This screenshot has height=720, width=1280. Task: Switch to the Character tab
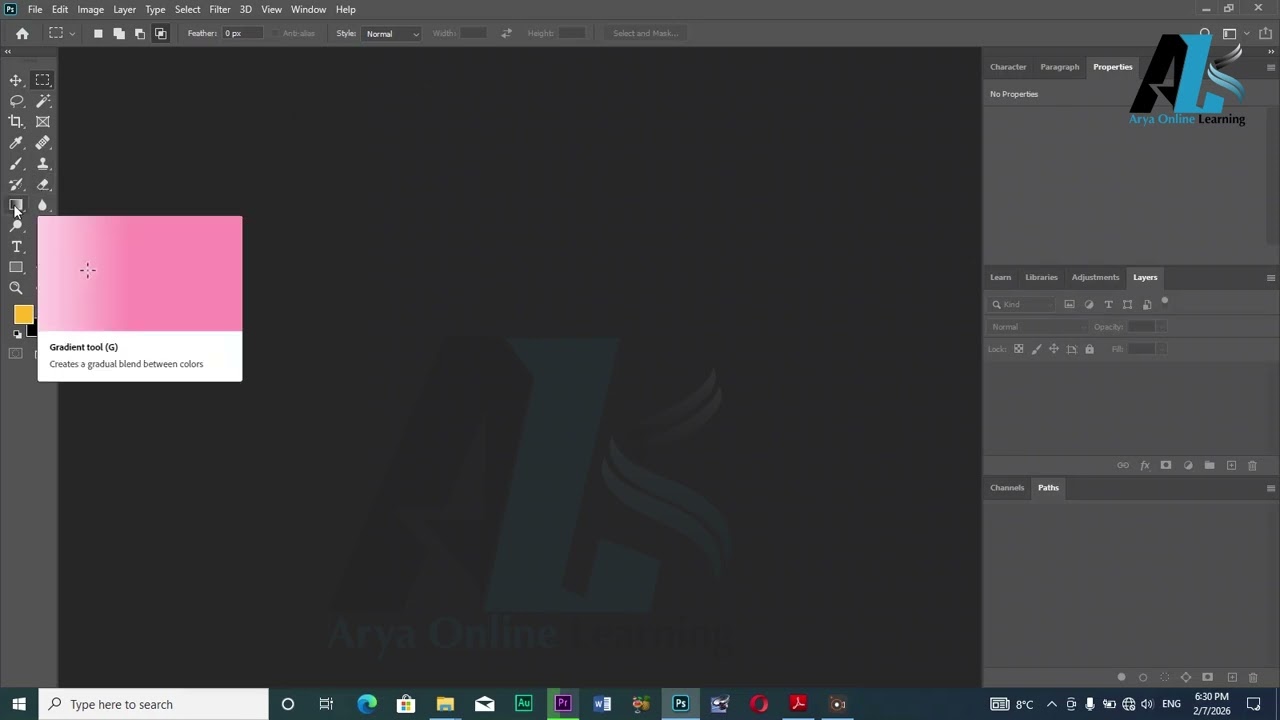[1008, 67]
